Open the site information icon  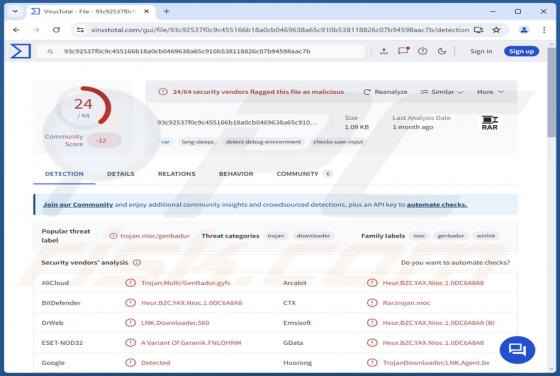click(x=80, y=30)
